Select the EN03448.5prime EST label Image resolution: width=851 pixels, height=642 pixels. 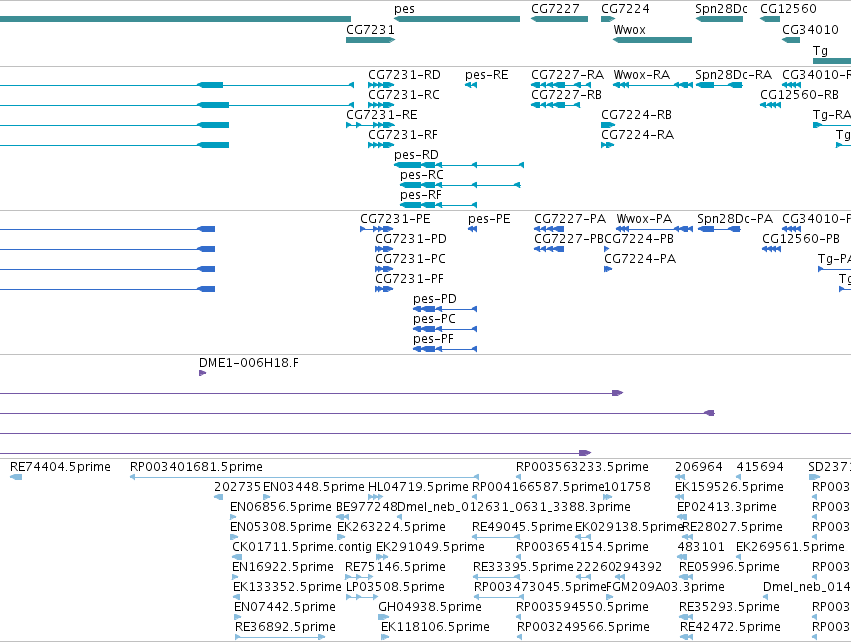point(314,487)
